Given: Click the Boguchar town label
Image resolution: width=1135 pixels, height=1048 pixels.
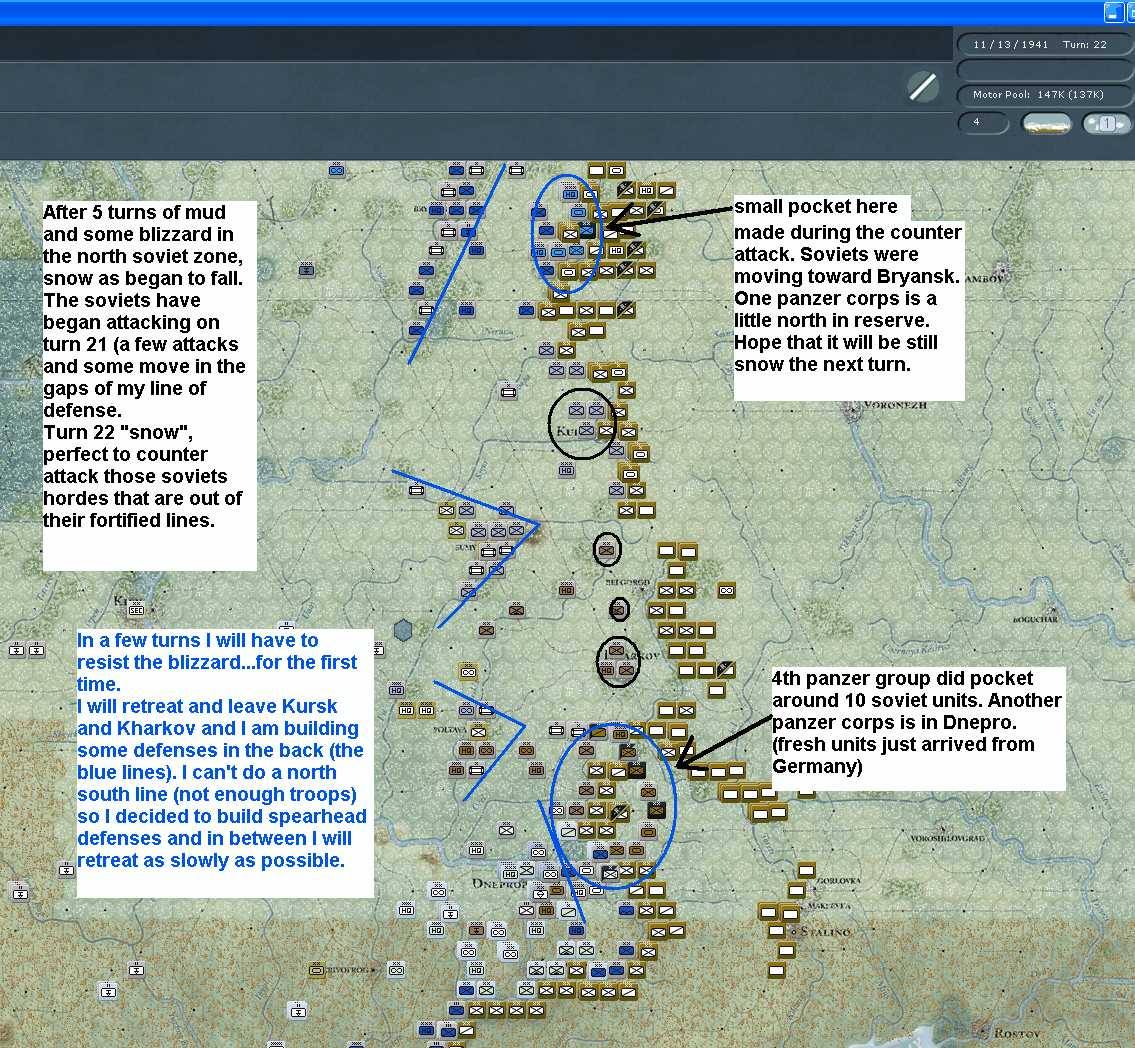Looking at the screenshot, I should coord(1035,620).
